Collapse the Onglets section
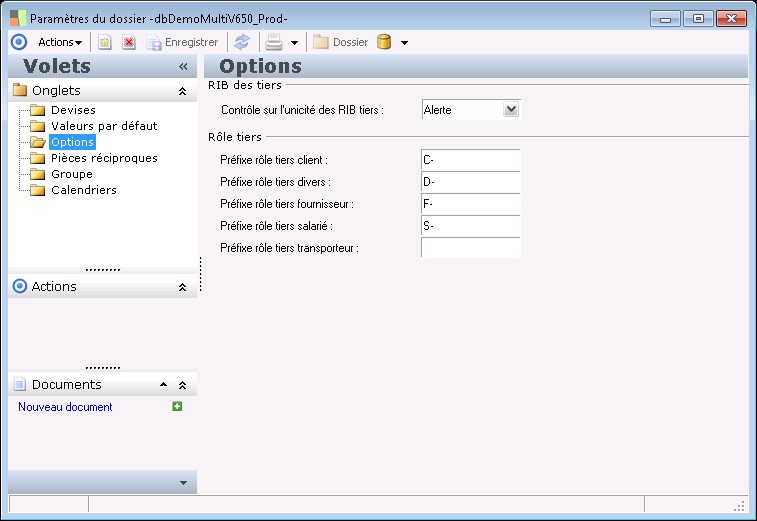The width and height of the screenshot is (757, 521). click(182, 91)
